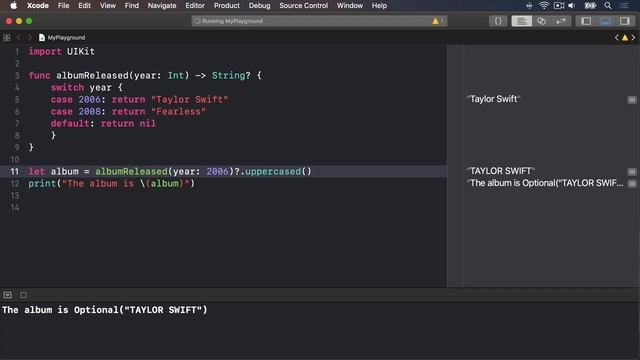Click MyPlayground in the jump bar

click(x=62, y=38)
